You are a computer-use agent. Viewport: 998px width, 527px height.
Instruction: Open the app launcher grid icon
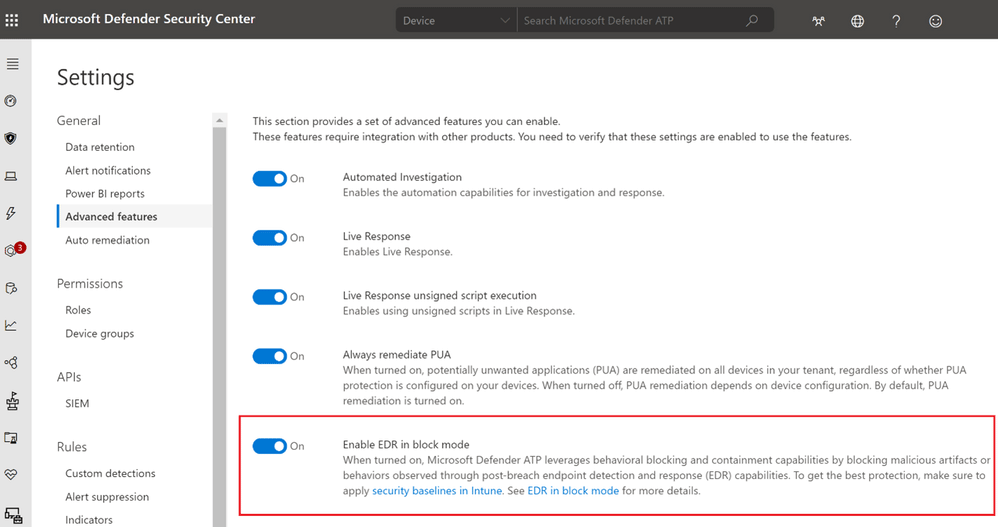click(x=11, y=20)
